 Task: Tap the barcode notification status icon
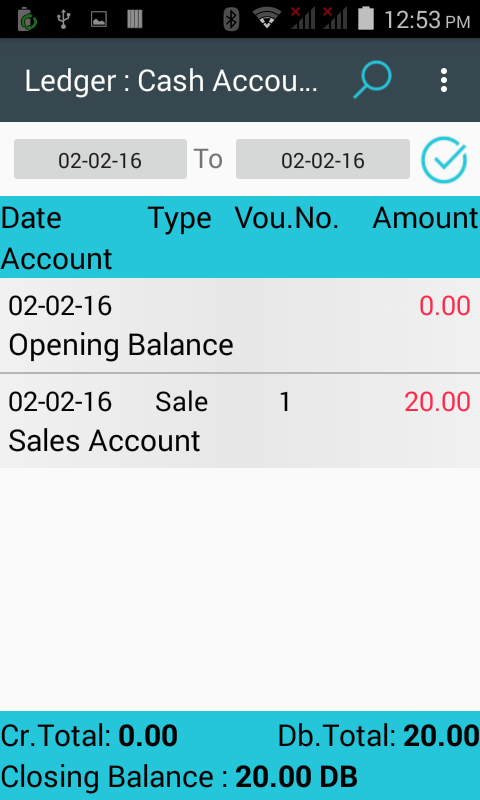tap(135, 19)
